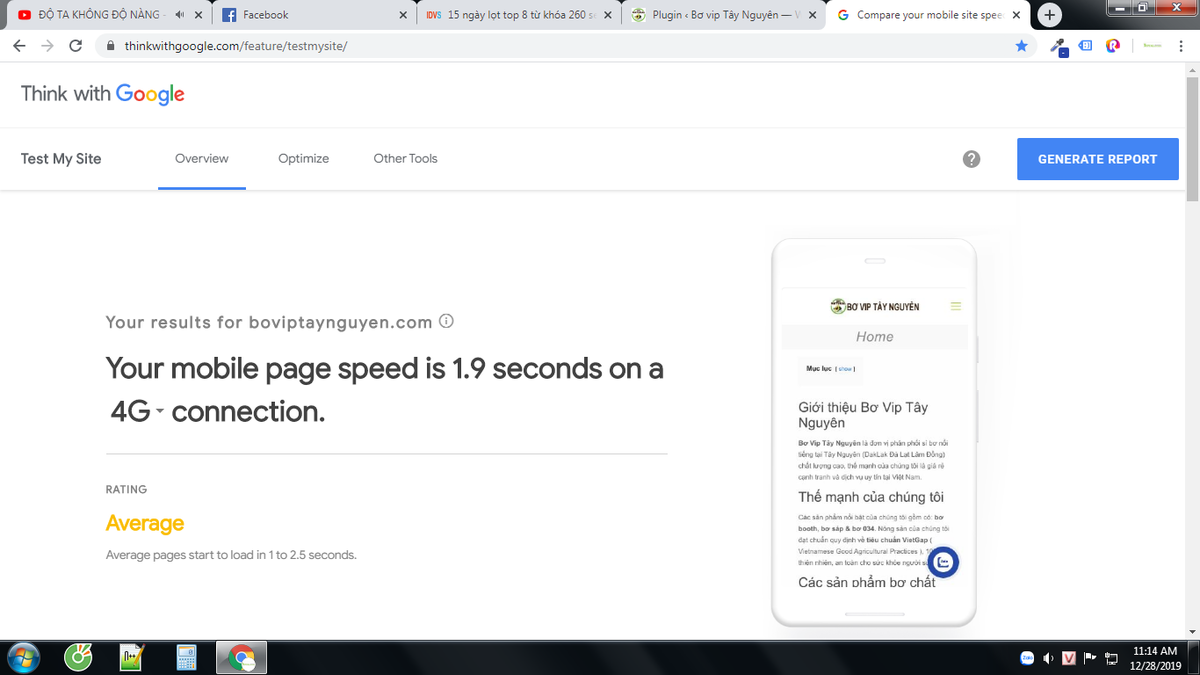The image size is (1200, 675).
Task: Close the YouTube tab
Action: coord(199,15)
